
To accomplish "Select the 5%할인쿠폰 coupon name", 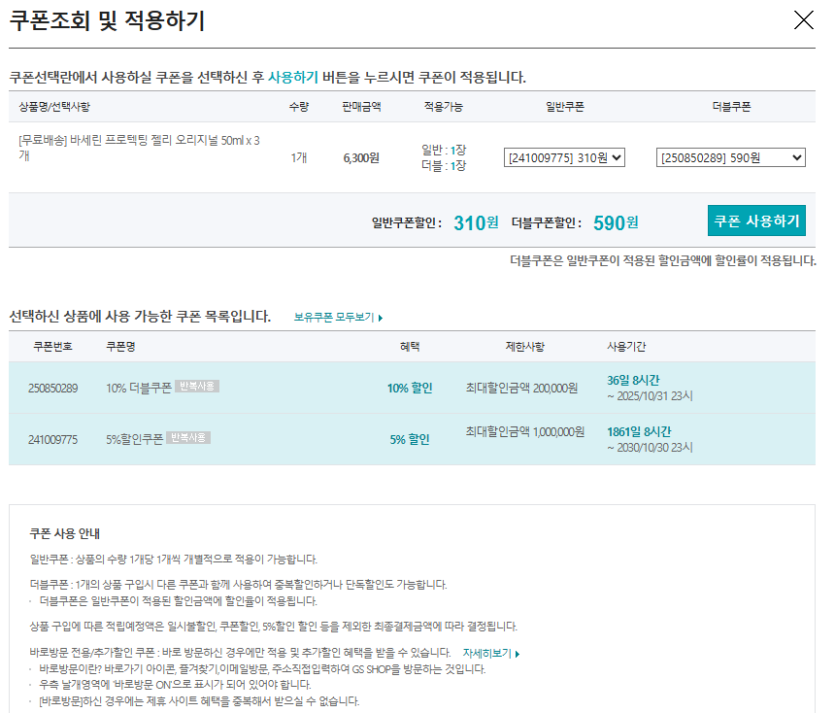I will (134, 439).
